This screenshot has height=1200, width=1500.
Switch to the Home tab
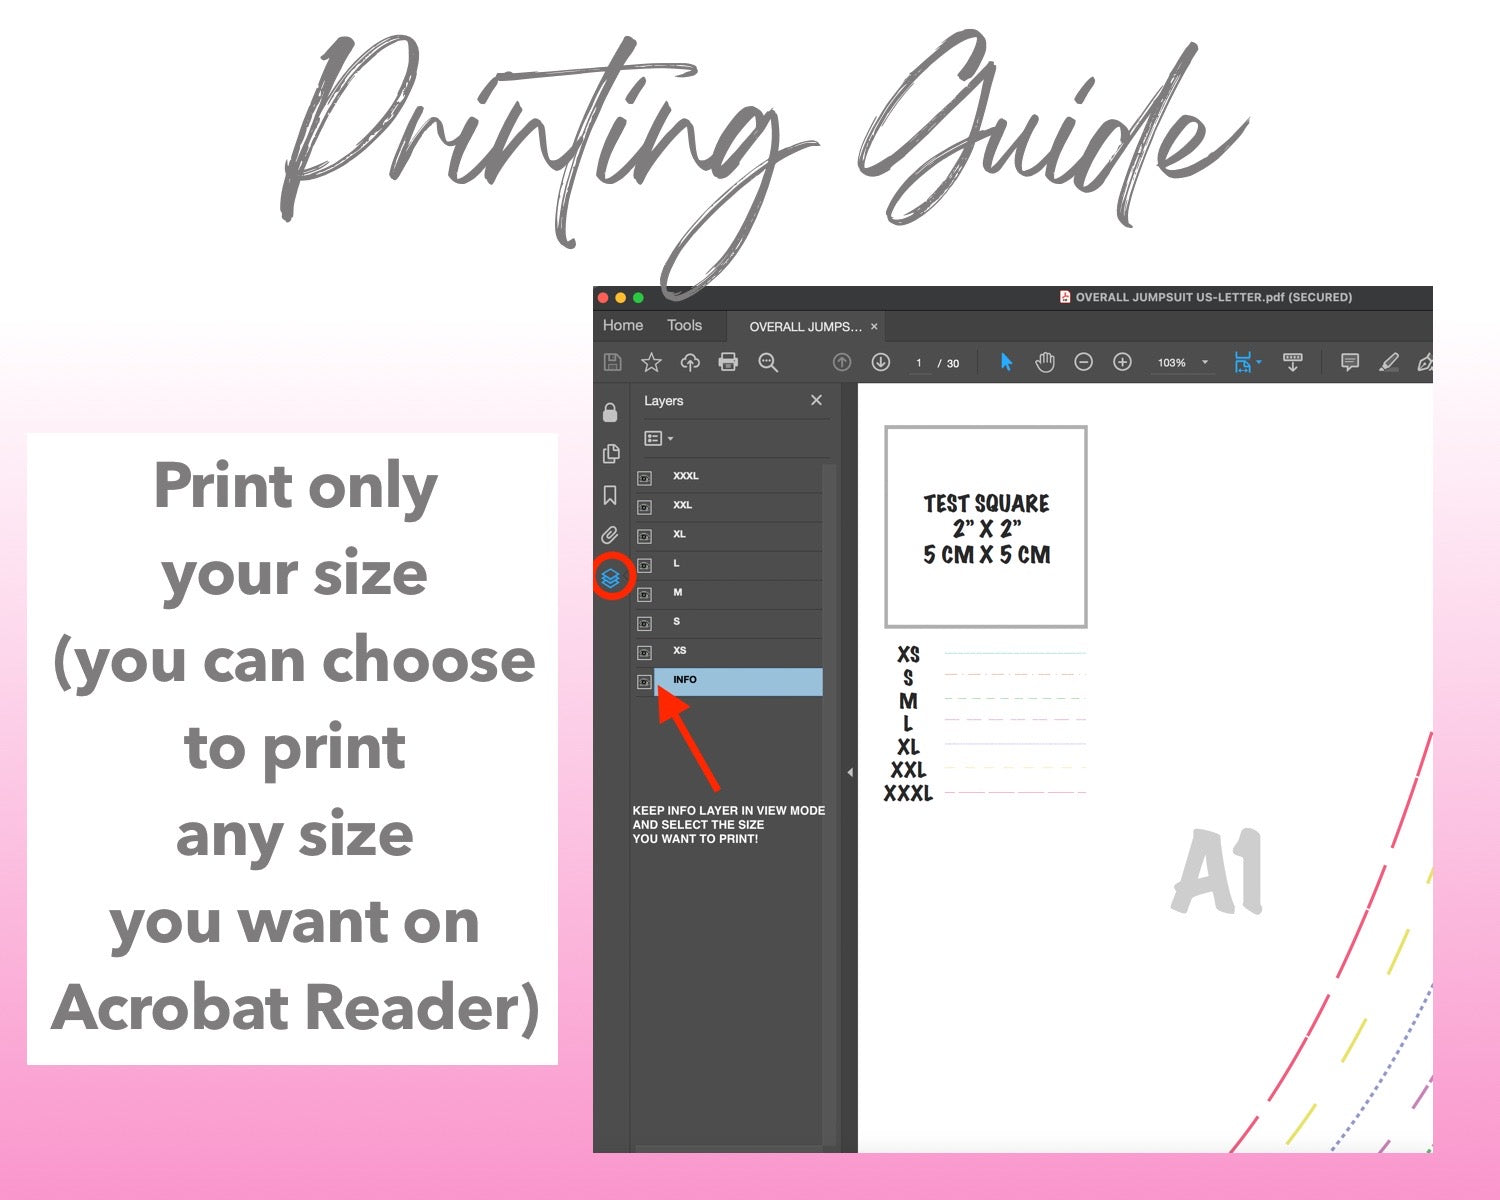click(622, 326)
